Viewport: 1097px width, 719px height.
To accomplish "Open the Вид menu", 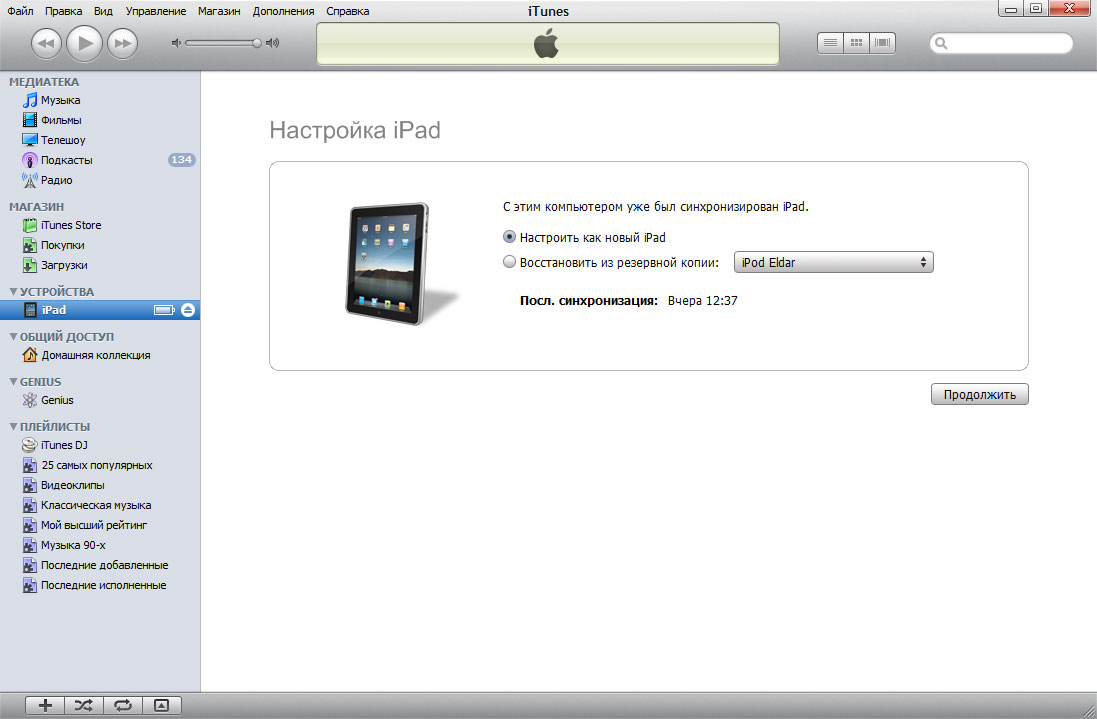I will (104, 11).
